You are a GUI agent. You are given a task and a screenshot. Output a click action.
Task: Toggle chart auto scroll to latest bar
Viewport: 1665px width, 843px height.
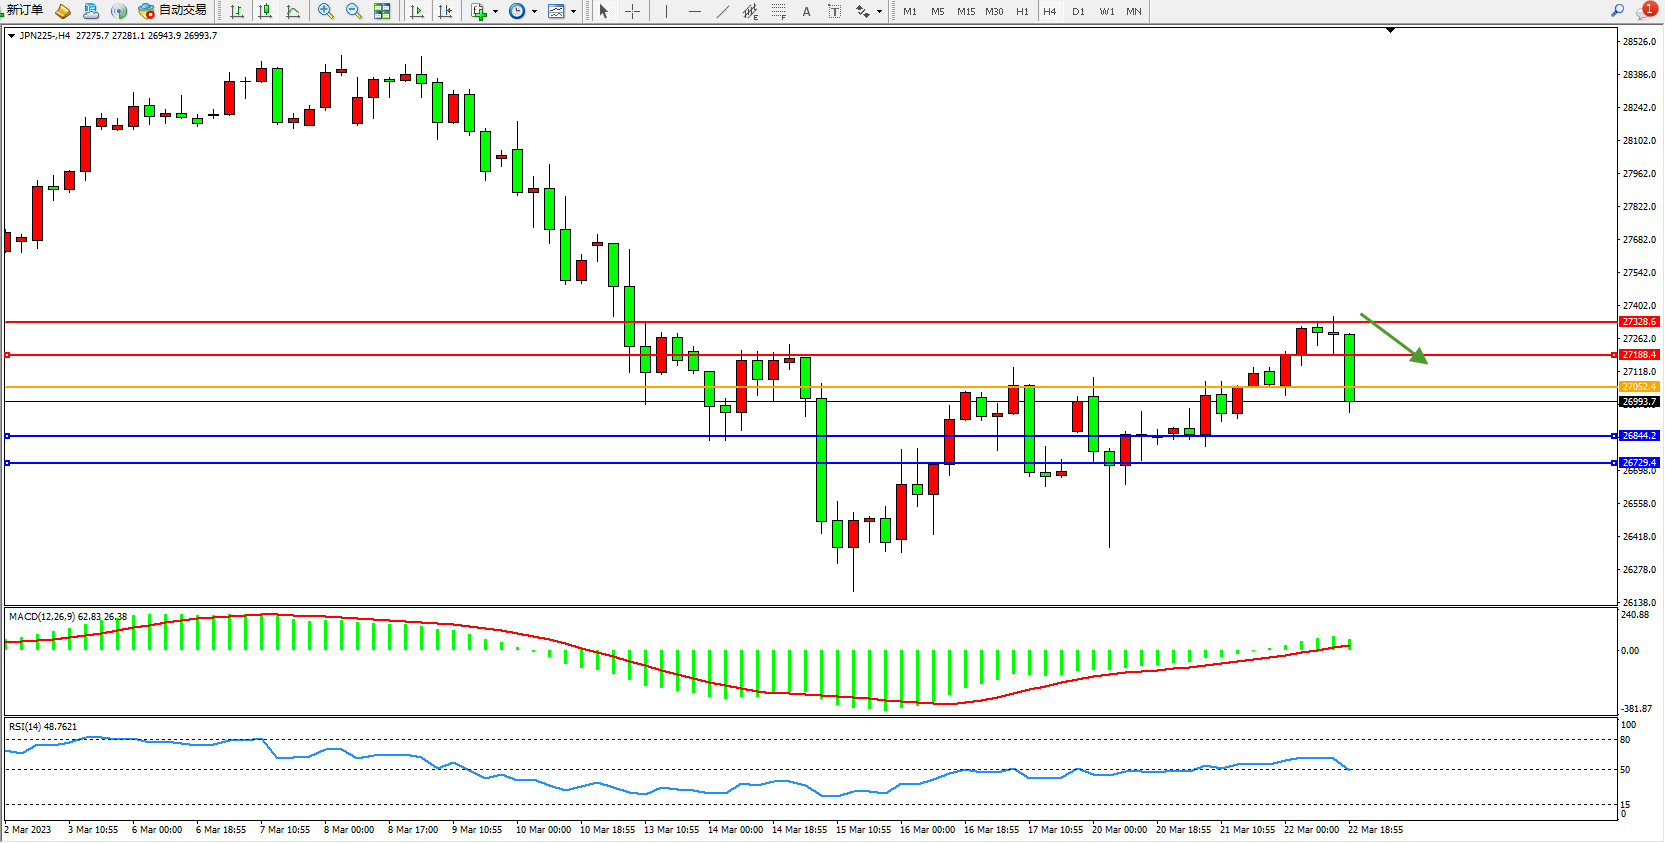pyautogui.click(x=417, y=11)
